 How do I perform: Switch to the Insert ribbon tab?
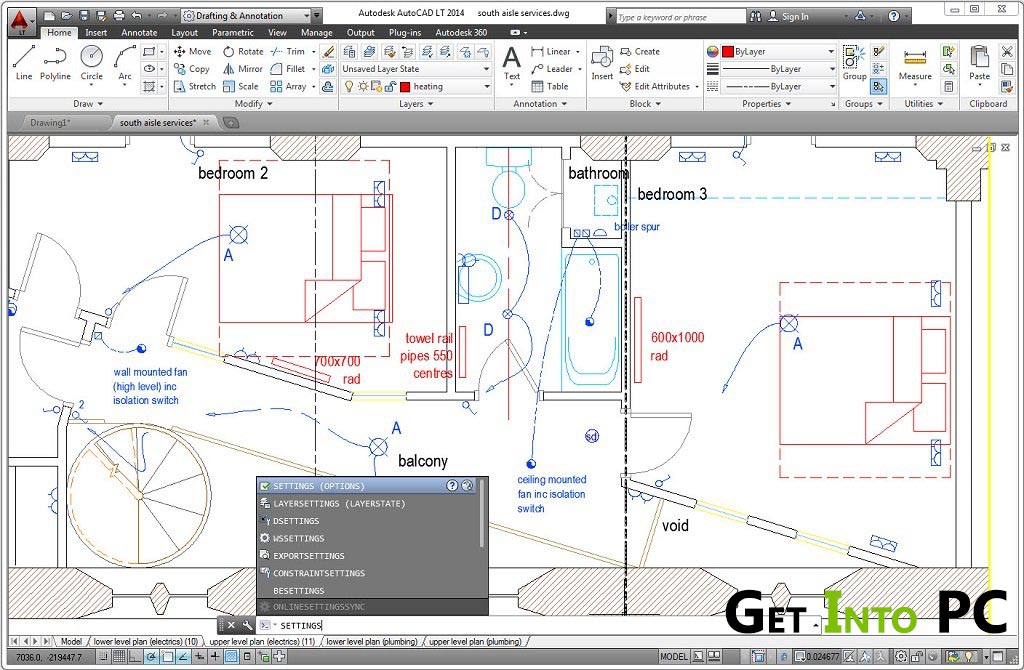96,32
